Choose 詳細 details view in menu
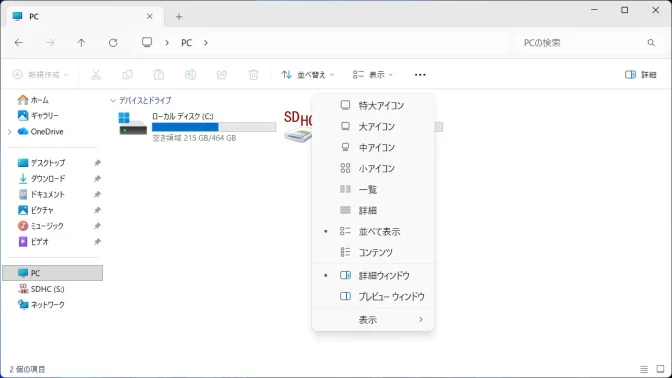 (373, 210)
